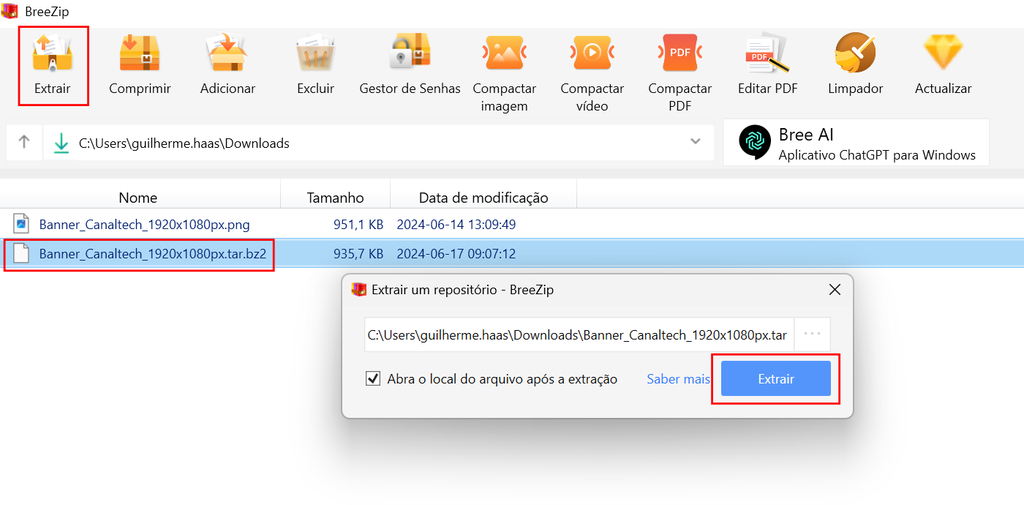1024x505 pixels.
Task: Click the tar.bz2 file's blank icon
Action: [x=22, y=253]
